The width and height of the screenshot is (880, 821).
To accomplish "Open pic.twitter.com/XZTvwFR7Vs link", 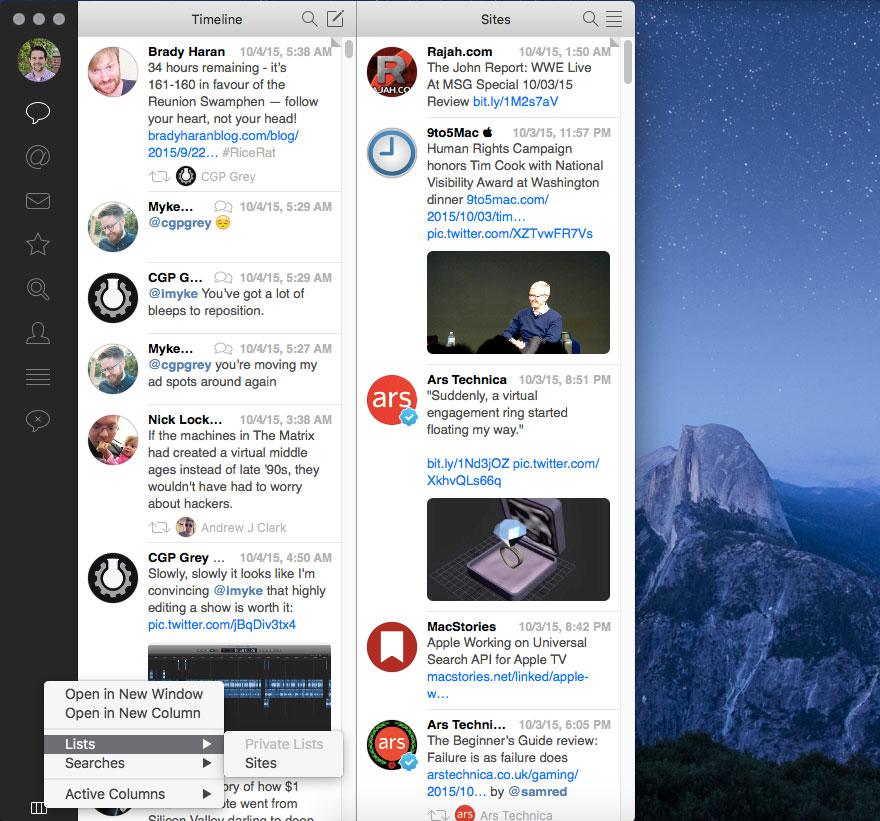I will [510, 233].
